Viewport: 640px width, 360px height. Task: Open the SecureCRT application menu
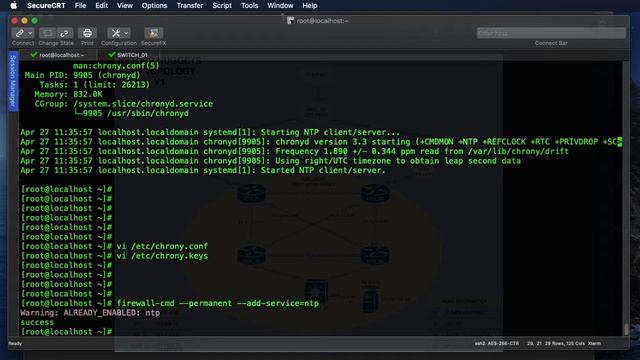[x=46, y=6]
